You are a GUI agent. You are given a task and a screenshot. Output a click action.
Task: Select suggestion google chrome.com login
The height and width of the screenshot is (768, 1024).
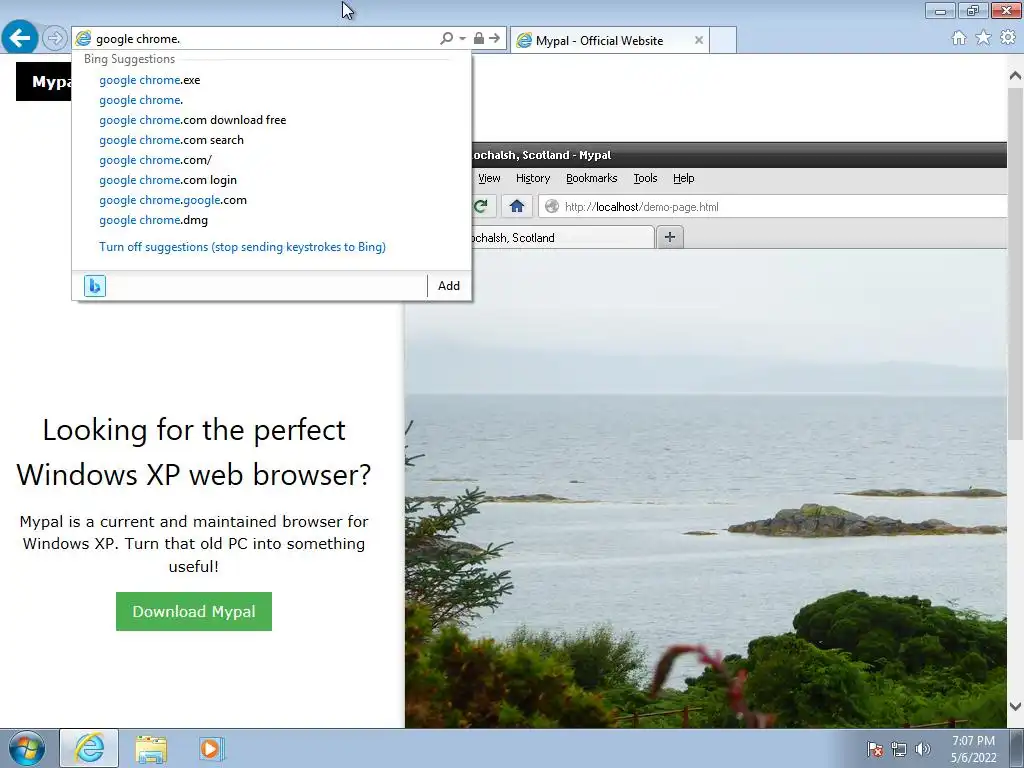point(168,180)
